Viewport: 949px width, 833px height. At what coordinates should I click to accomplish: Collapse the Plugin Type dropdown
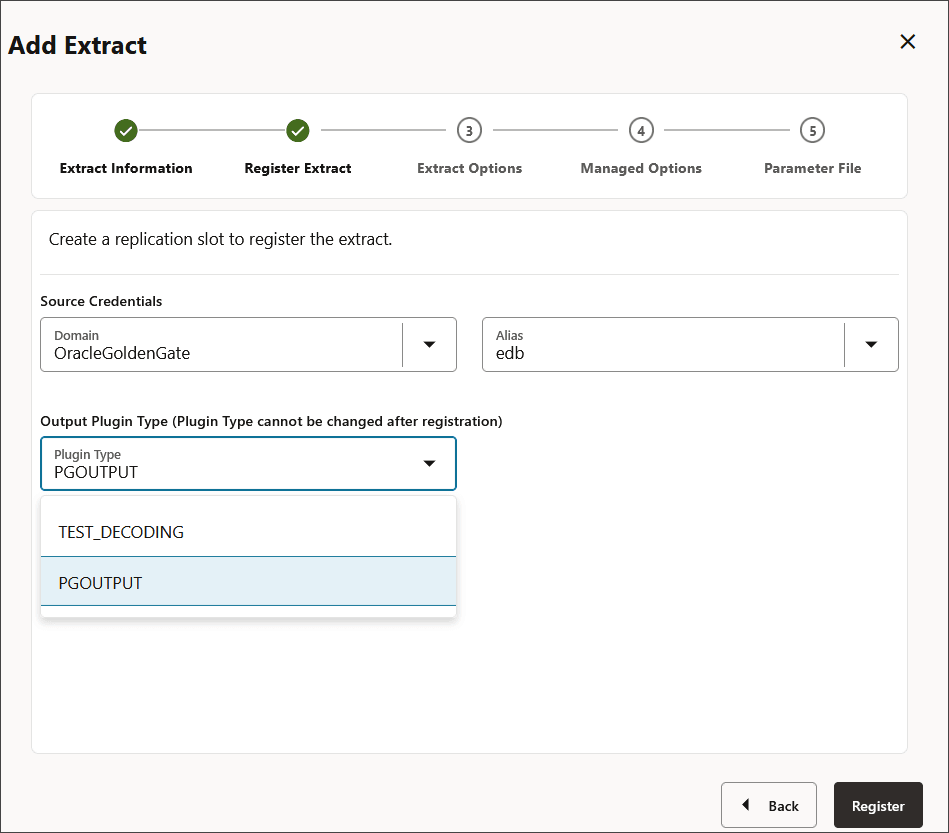[x=429, y=463]
